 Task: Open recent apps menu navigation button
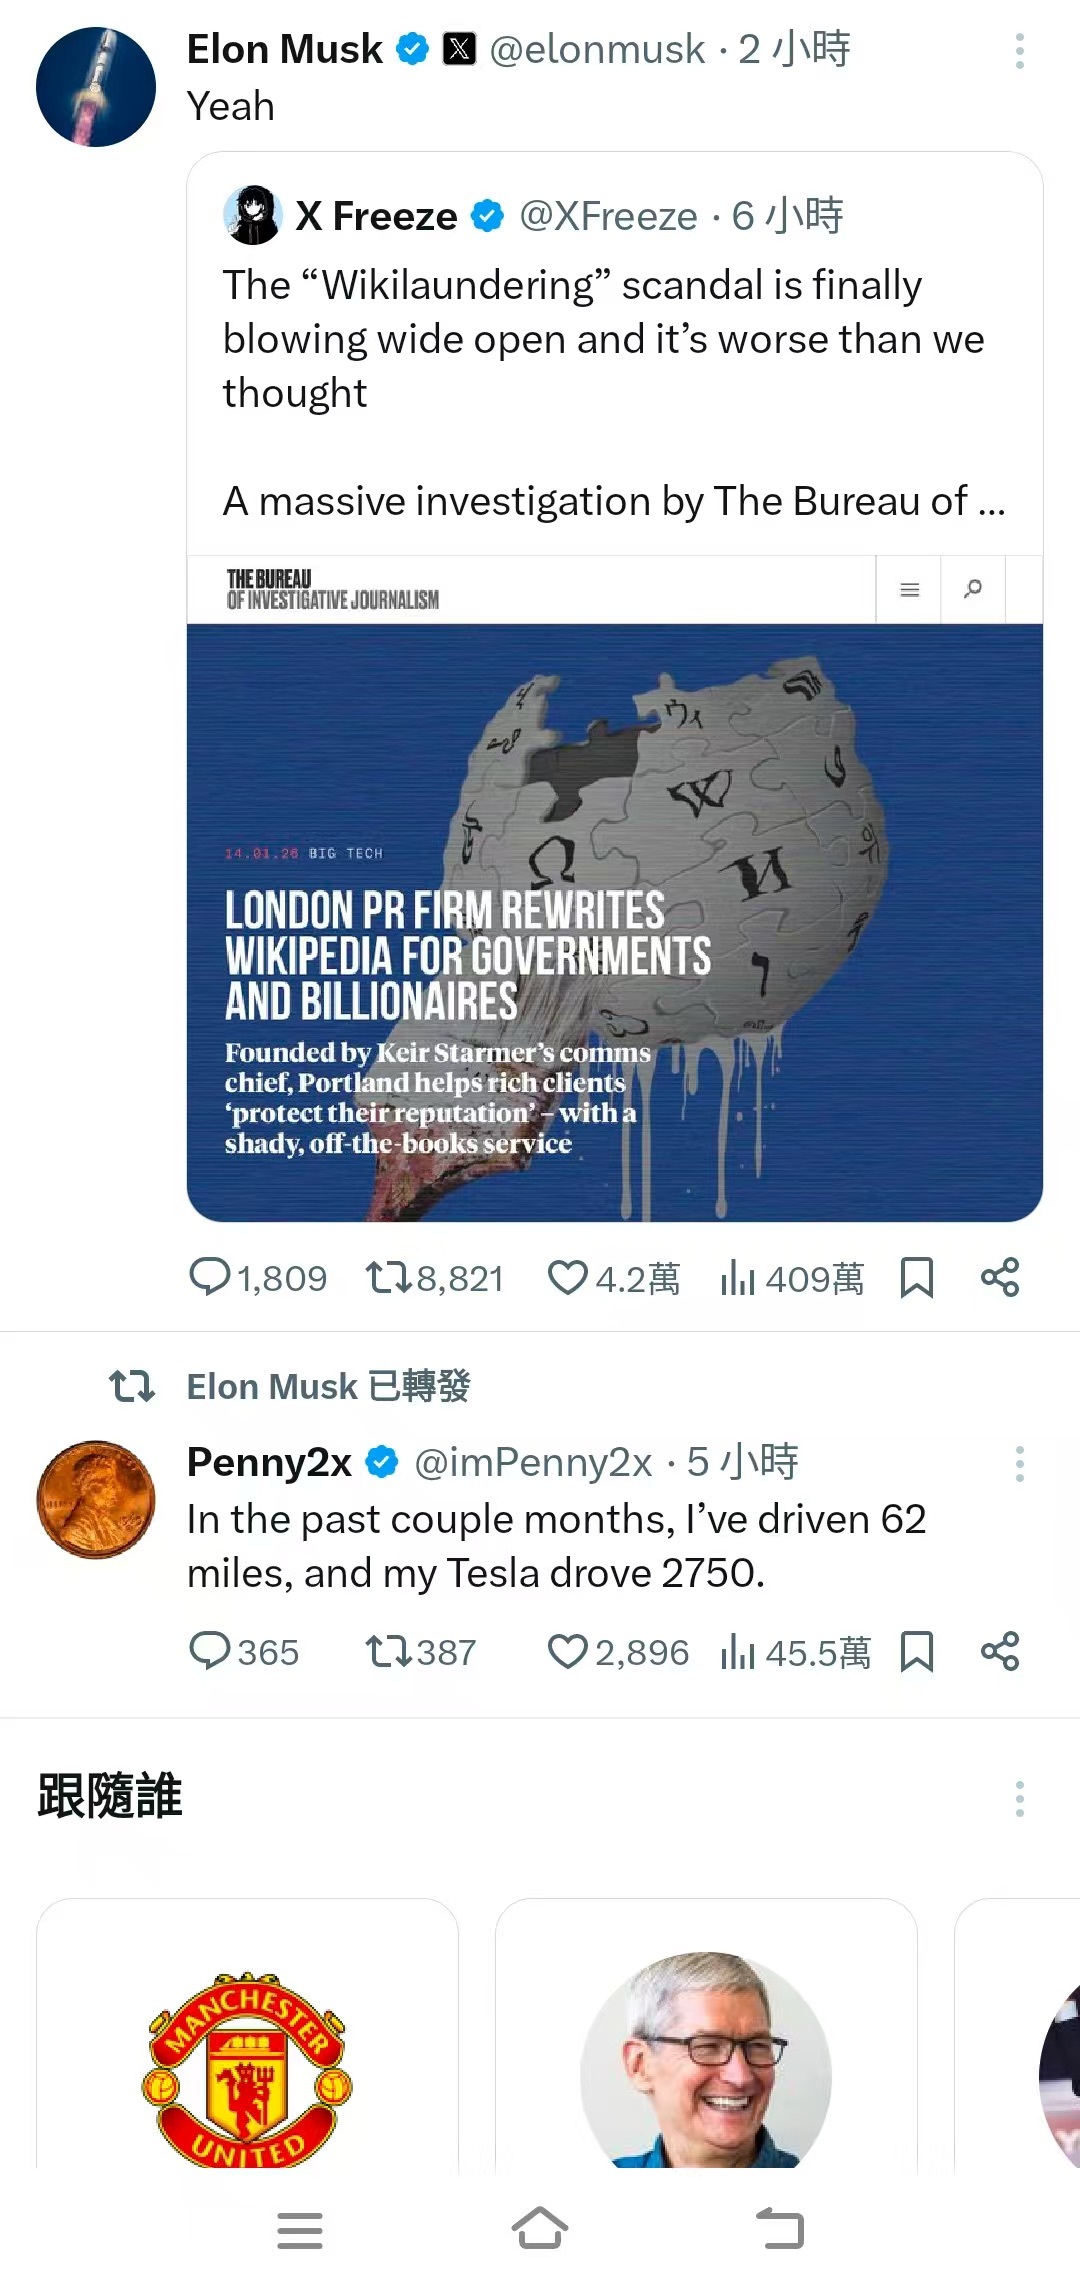[300, 2231]
